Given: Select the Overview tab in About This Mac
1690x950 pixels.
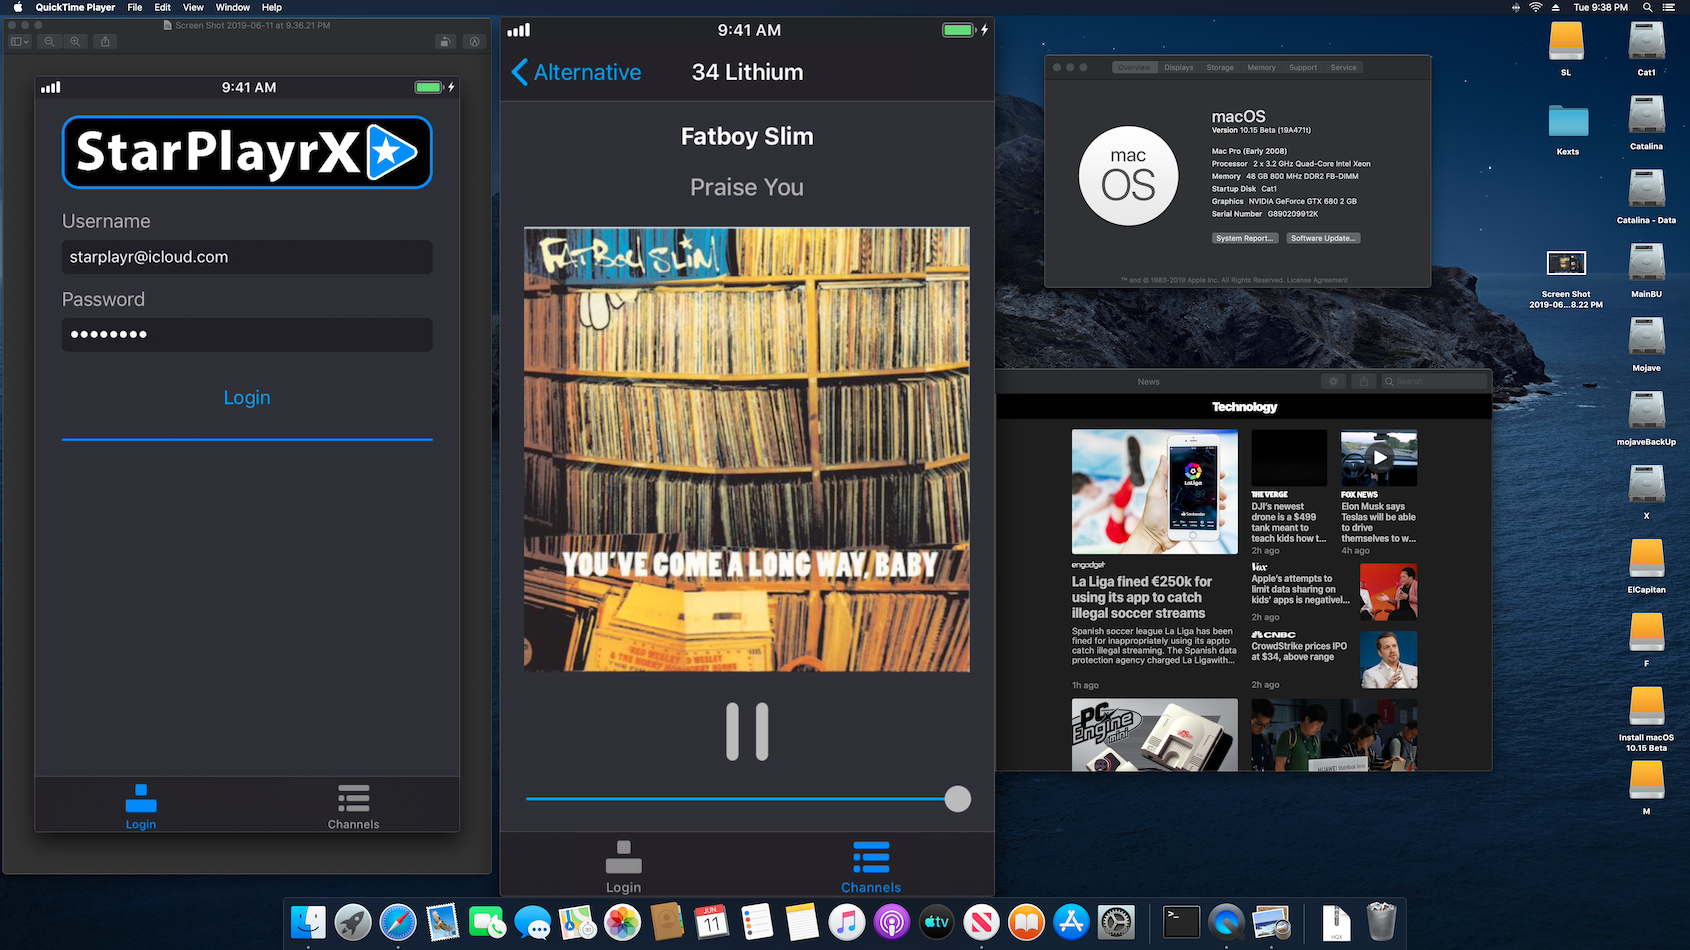Looking at the screenshot, I should [1135, 67].
